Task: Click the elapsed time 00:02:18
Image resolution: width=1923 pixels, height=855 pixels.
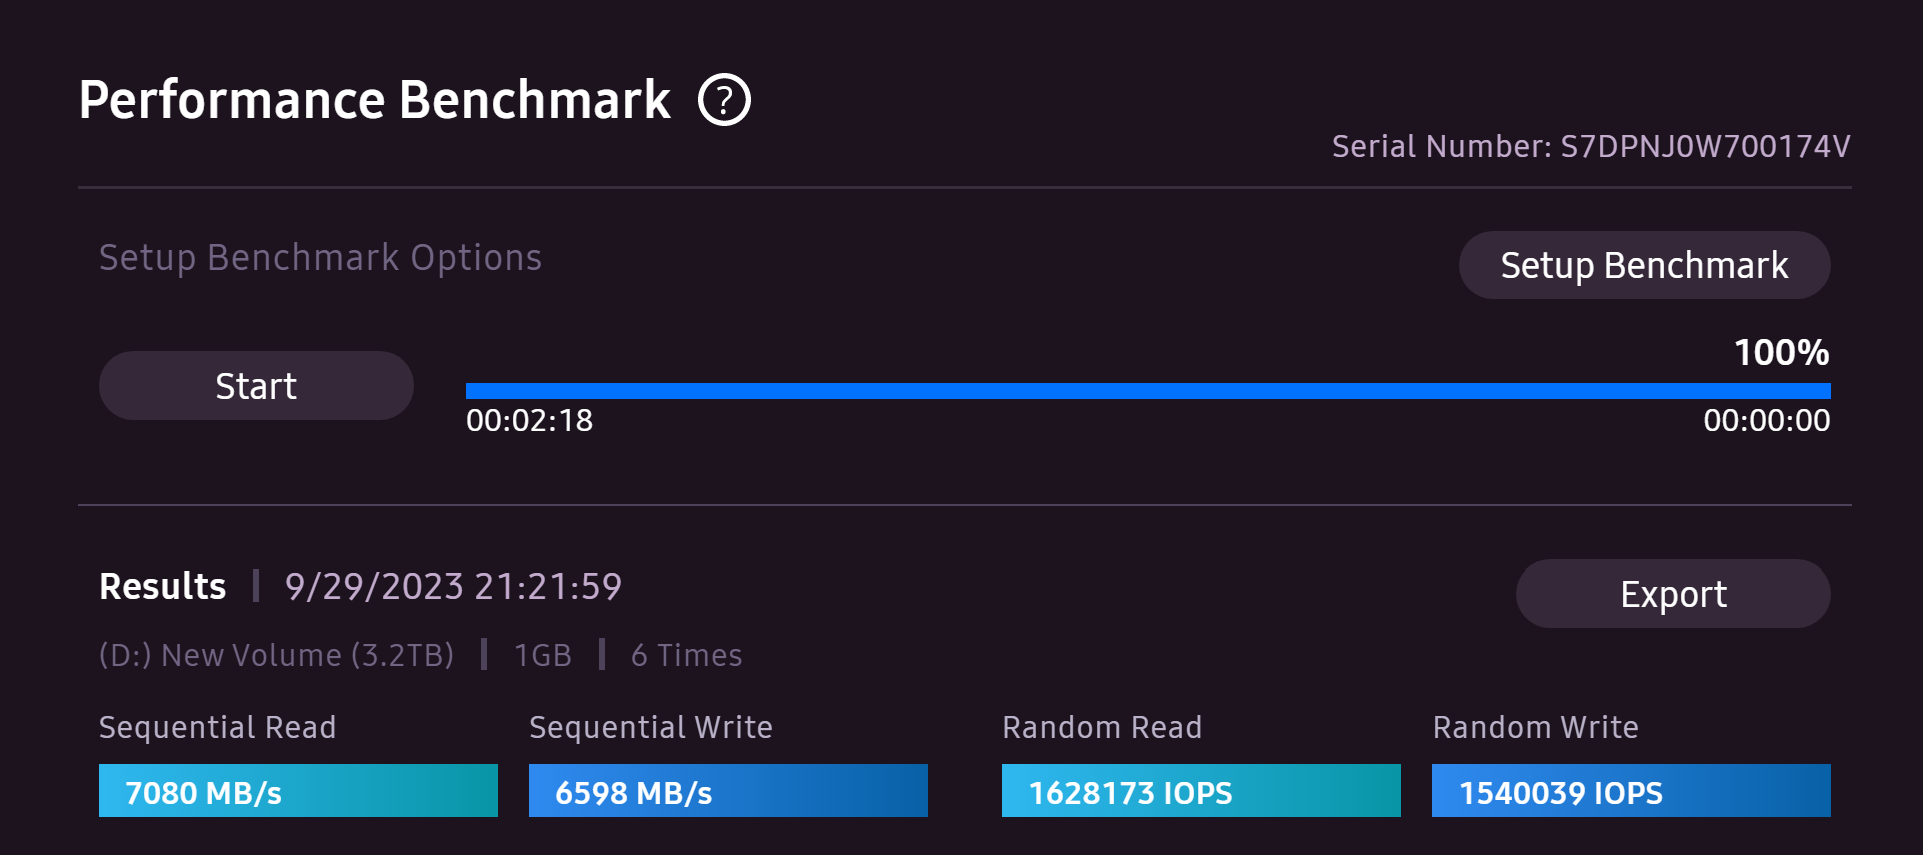Action: (x=529, y=420)
